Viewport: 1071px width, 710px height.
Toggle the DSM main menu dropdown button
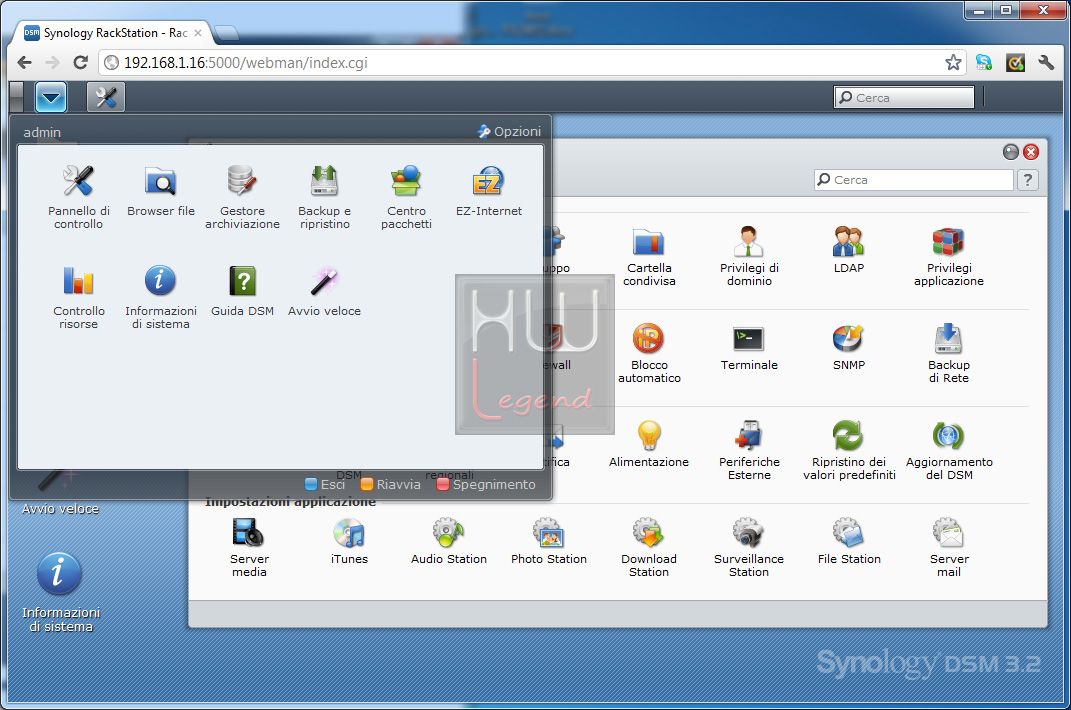pyautogui.click(x=51, y=97)
